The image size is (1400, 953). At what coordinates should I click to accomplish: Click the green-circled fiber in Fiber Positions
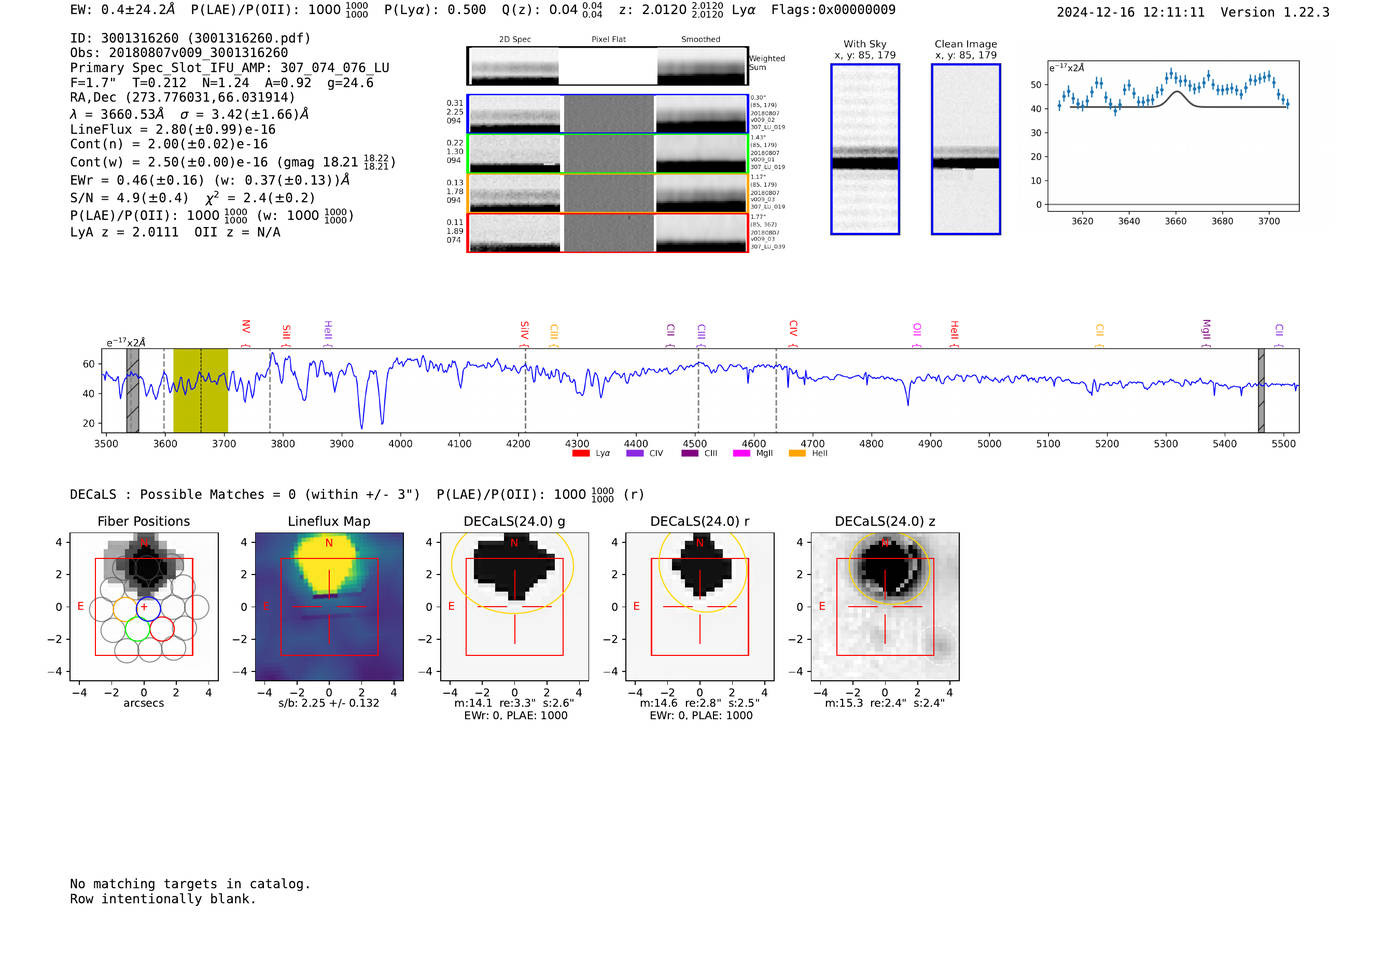tap(137, 629)
